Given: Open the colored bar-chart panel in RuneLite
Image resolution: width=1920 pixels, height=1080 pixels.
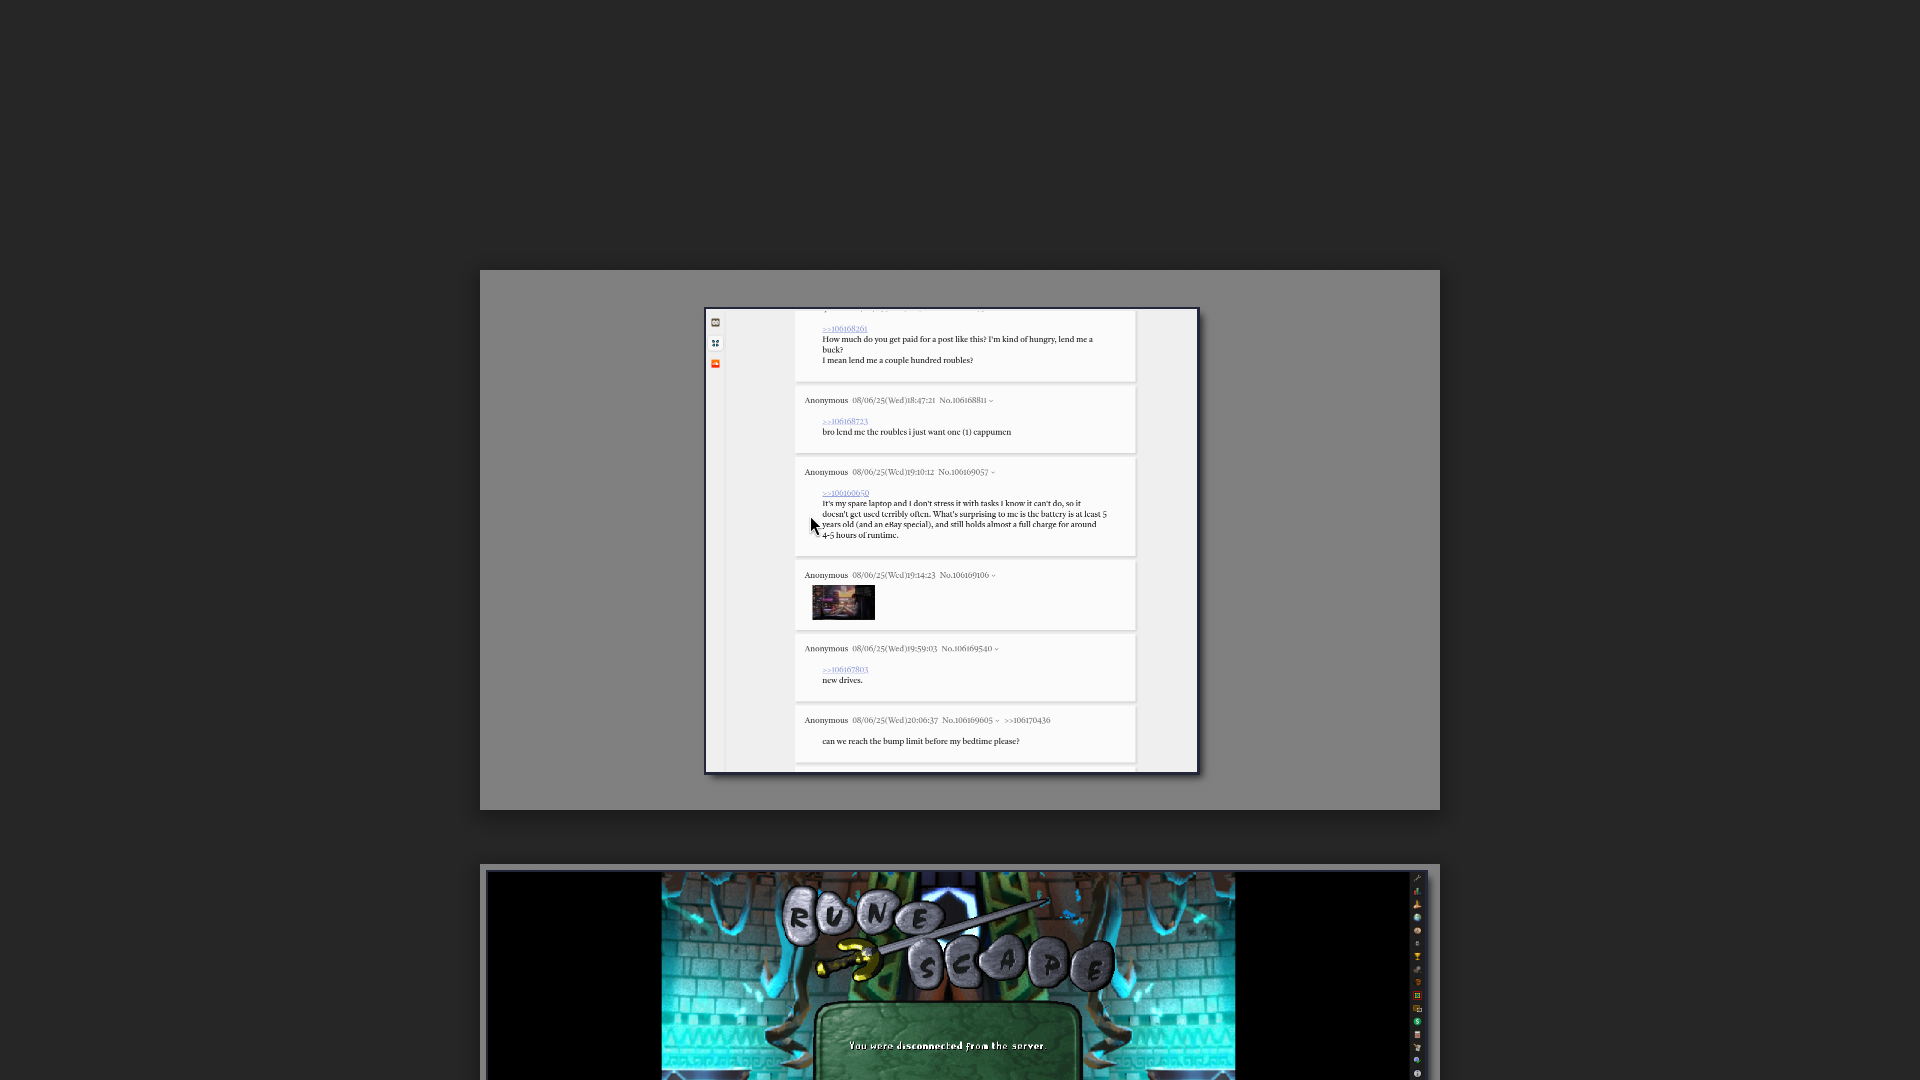Looking at the screenshot, I should (1417, 891).
